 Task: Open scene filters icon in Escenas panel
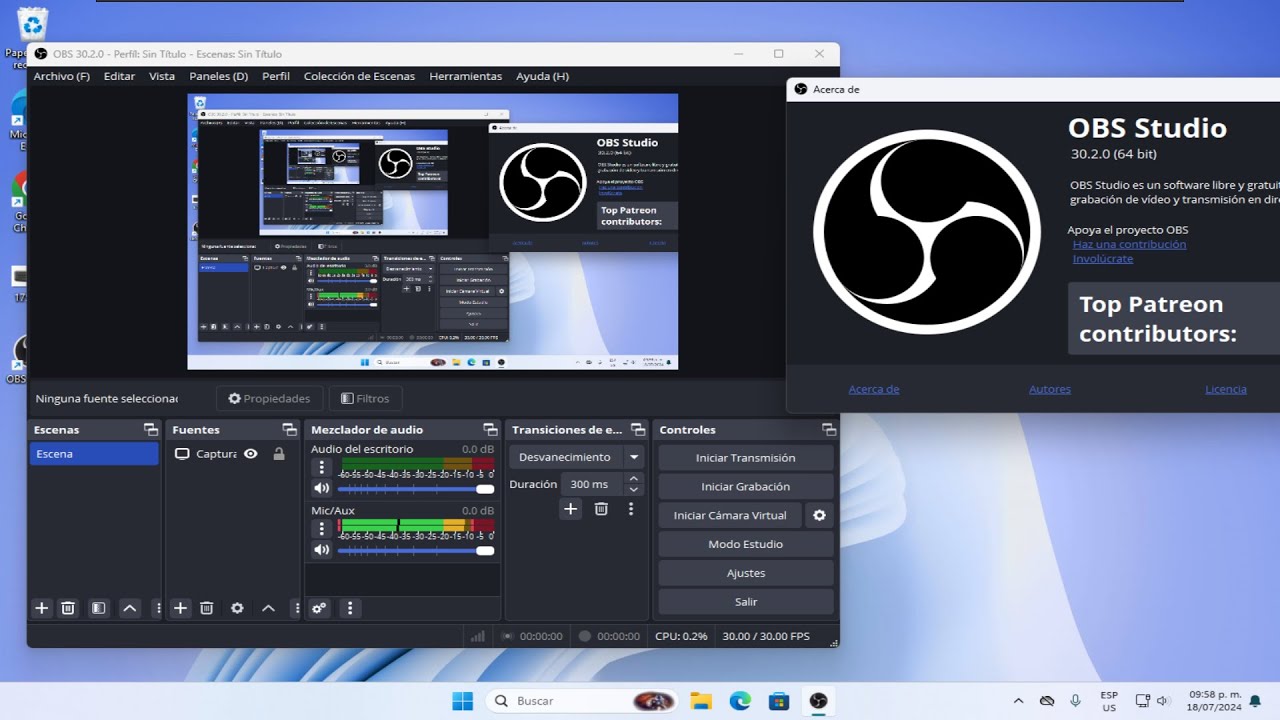pyautogui.click(x=98, y=608)
